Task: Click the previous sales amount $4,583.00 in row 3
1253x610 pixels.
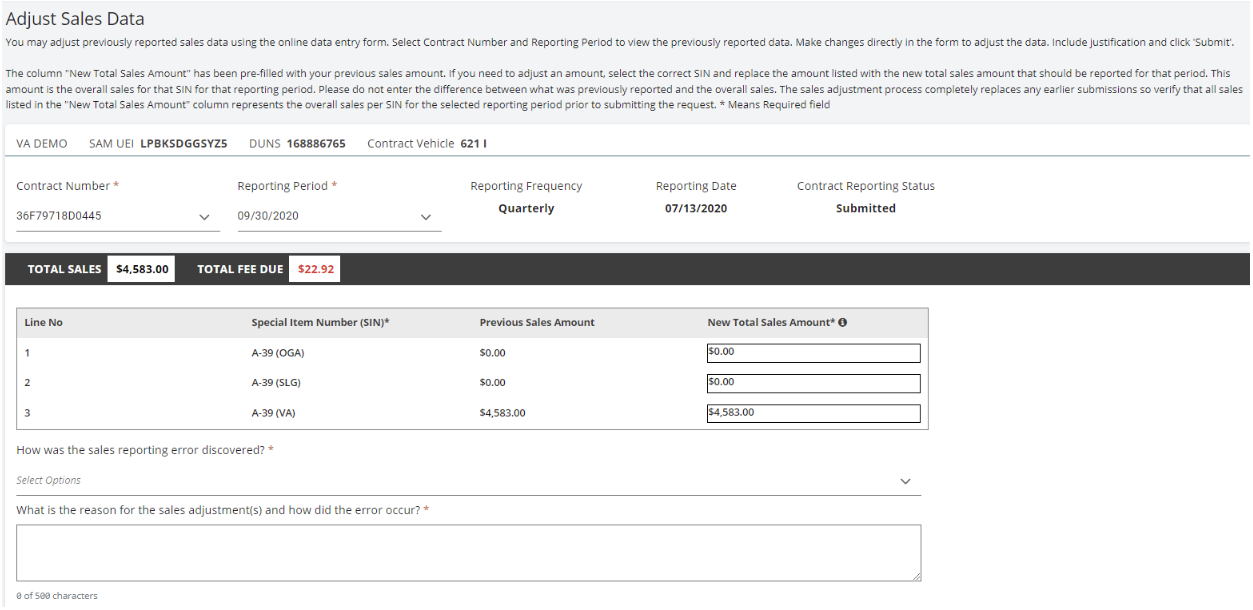Action: click(503, 413)
